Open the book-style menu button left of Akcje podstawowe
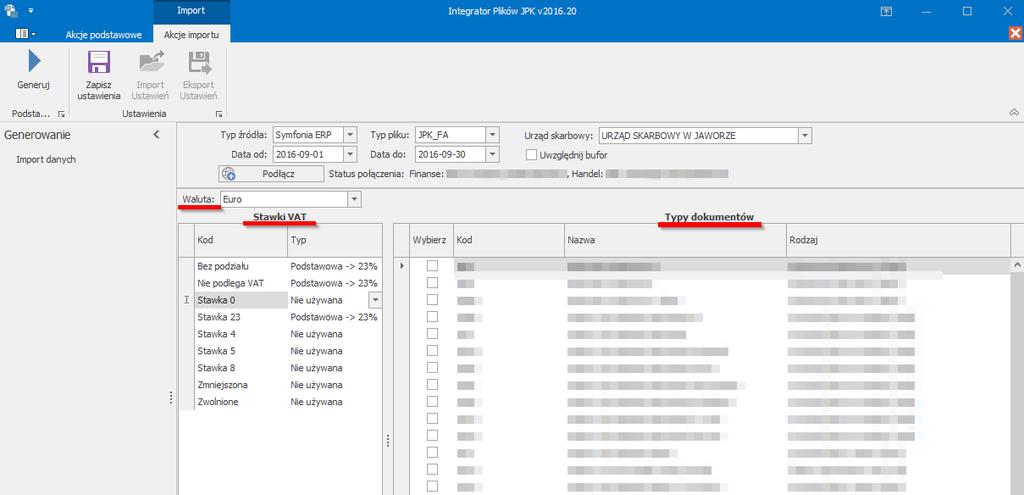Screen dimensions: 1024x495 tap(25, 33)
